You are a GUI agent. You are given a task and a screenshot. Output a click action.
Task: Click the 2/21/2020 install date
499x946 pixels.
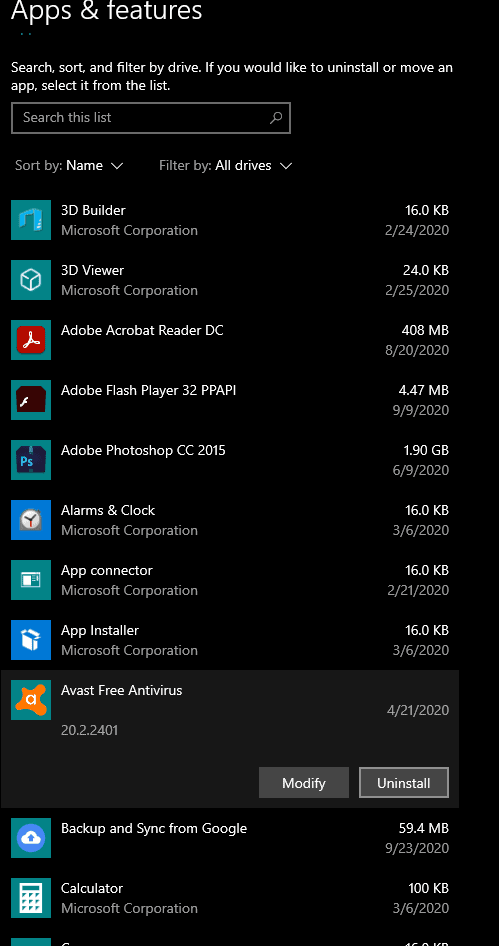pos(418,590)
